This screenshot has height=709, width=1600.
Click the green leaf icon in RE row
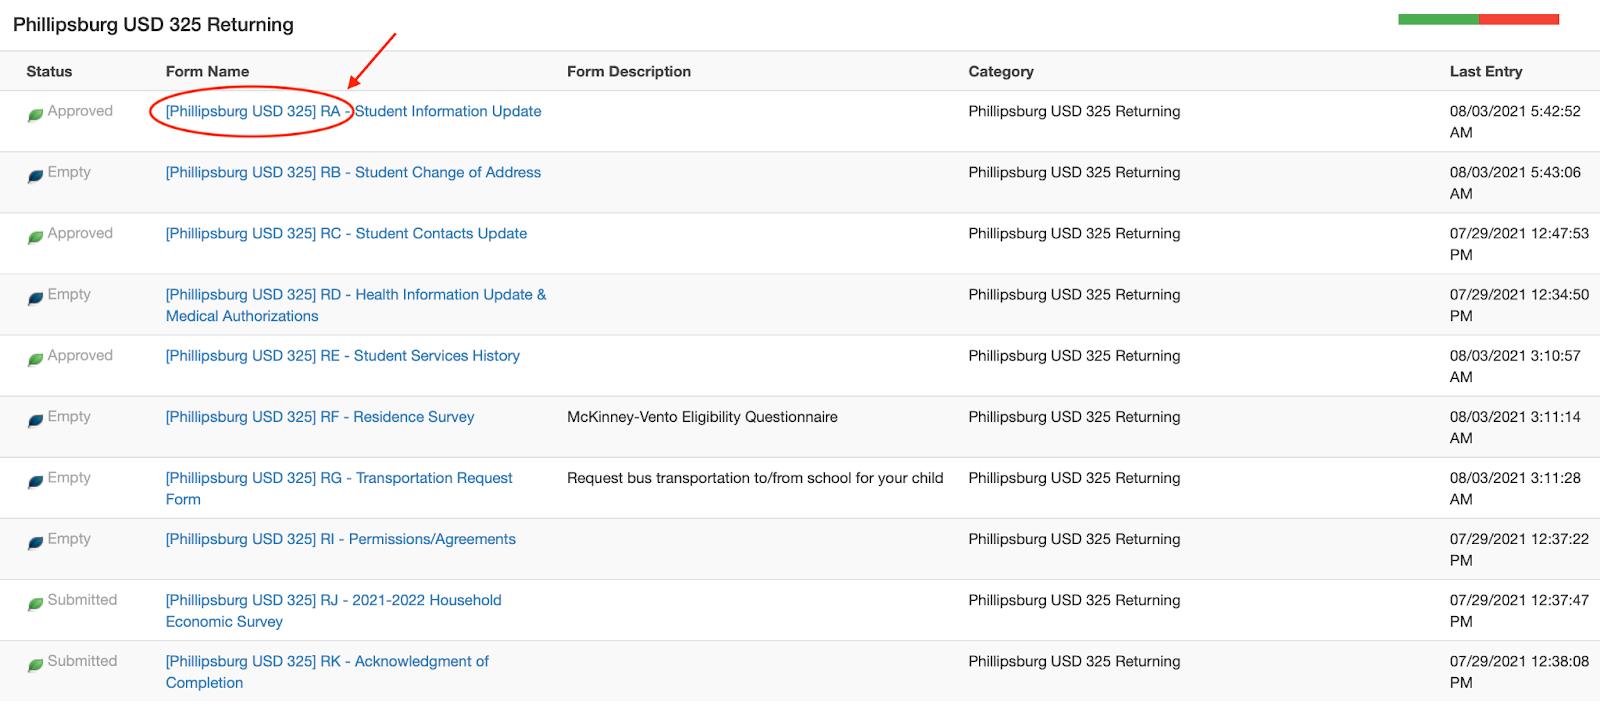[35, 358]
